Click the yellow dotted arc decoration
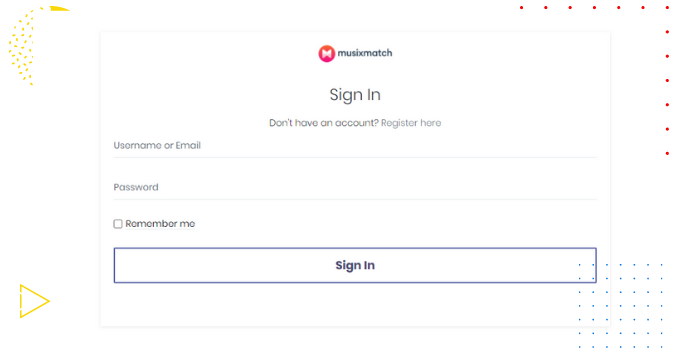Image resolution: width=675 pixels, height=360 pixels. [24, 47]
